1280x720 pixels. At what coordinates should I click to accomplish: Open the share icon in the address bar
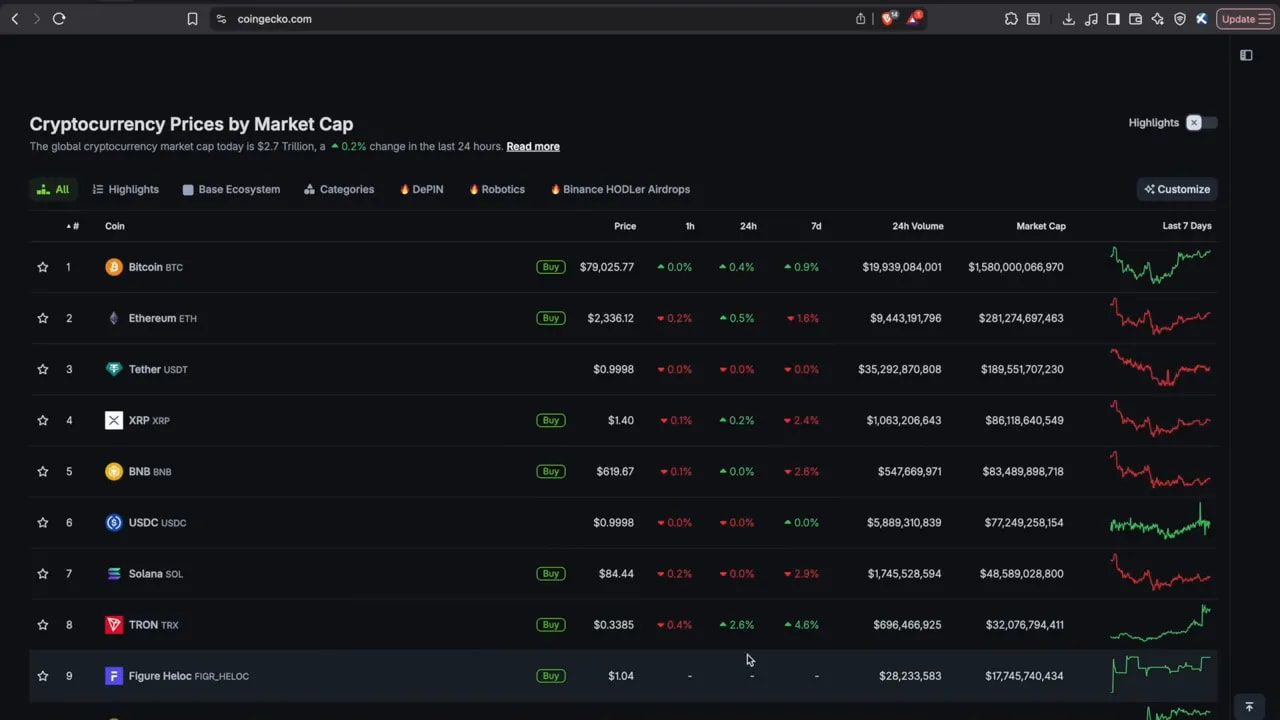(x=860, y=19)
